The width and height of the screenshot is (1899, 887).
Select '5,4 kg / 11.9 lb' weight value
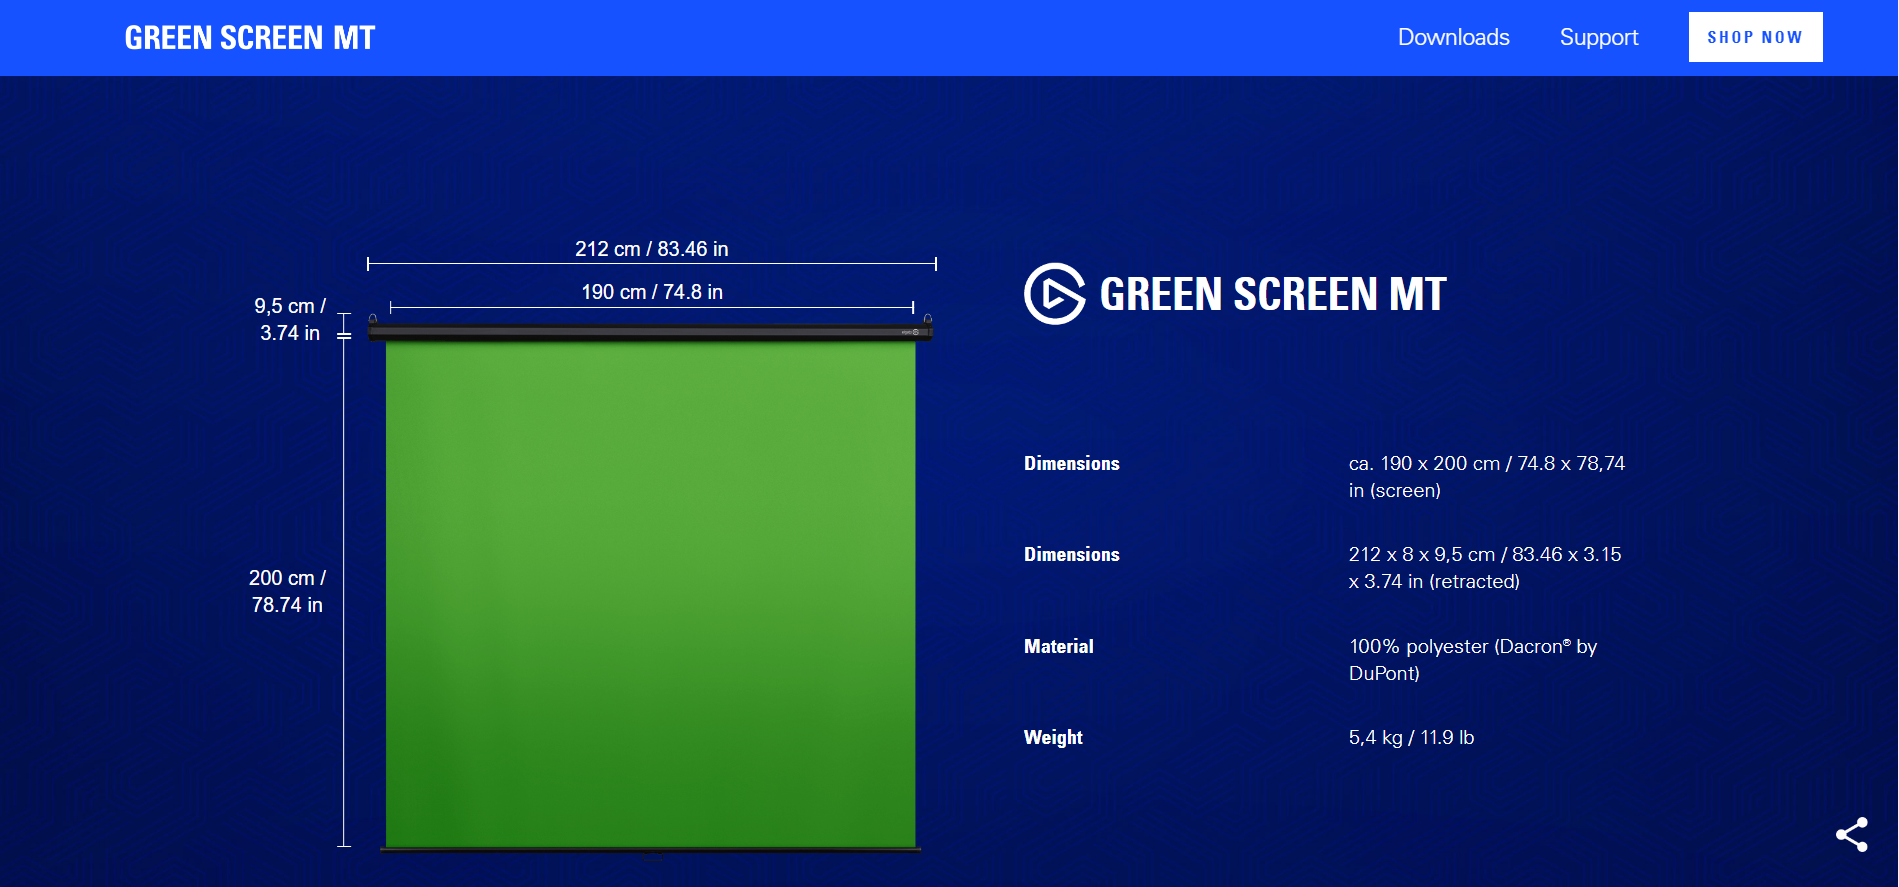pyautogui.click(x=1411, y=737)
